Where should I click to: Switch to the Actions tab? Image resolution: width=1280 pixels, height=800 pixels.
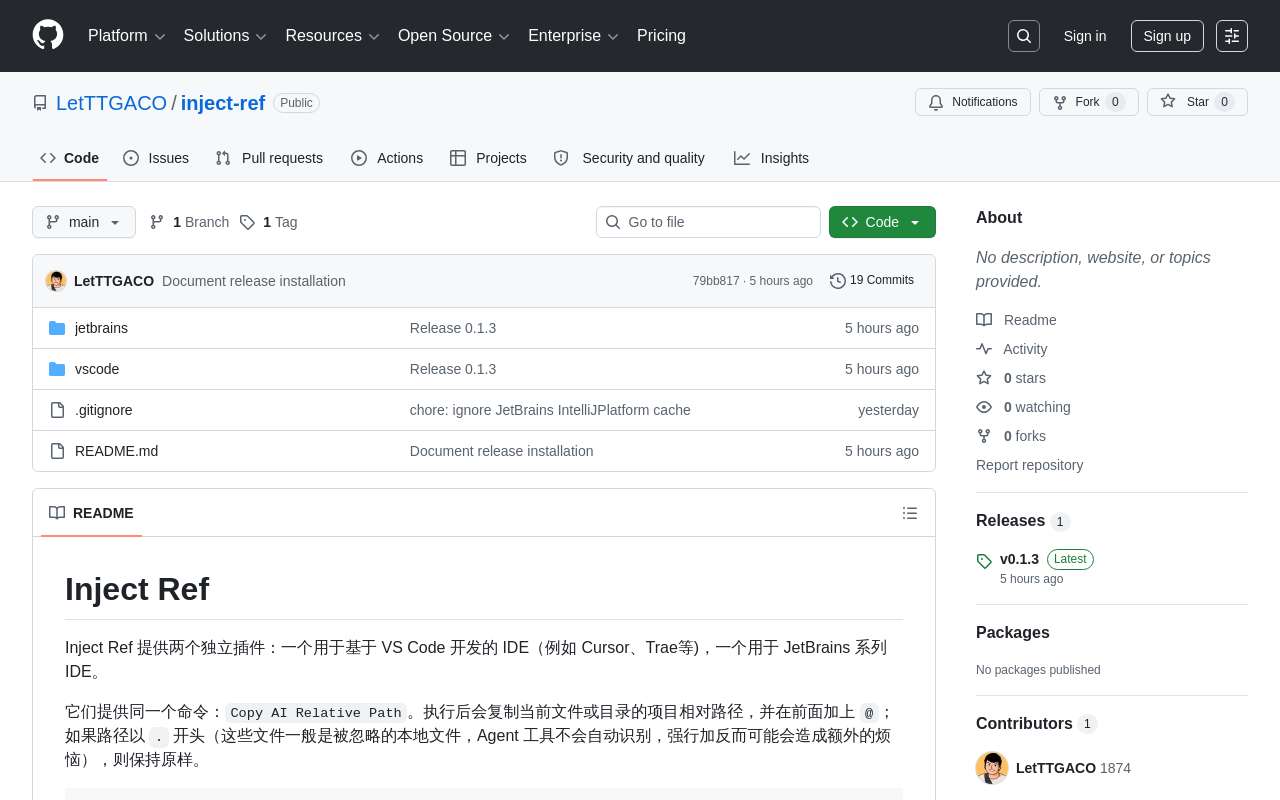click(x=387, y=158)
